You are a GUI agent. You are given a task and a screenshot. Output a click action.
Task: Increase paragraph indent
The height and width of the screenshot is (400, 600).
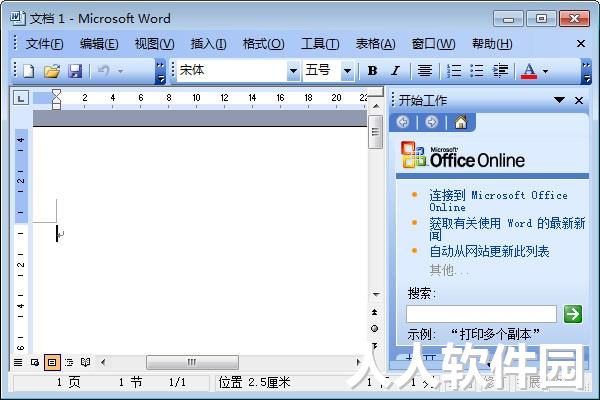pyautogui.click(x=500, y=71)
